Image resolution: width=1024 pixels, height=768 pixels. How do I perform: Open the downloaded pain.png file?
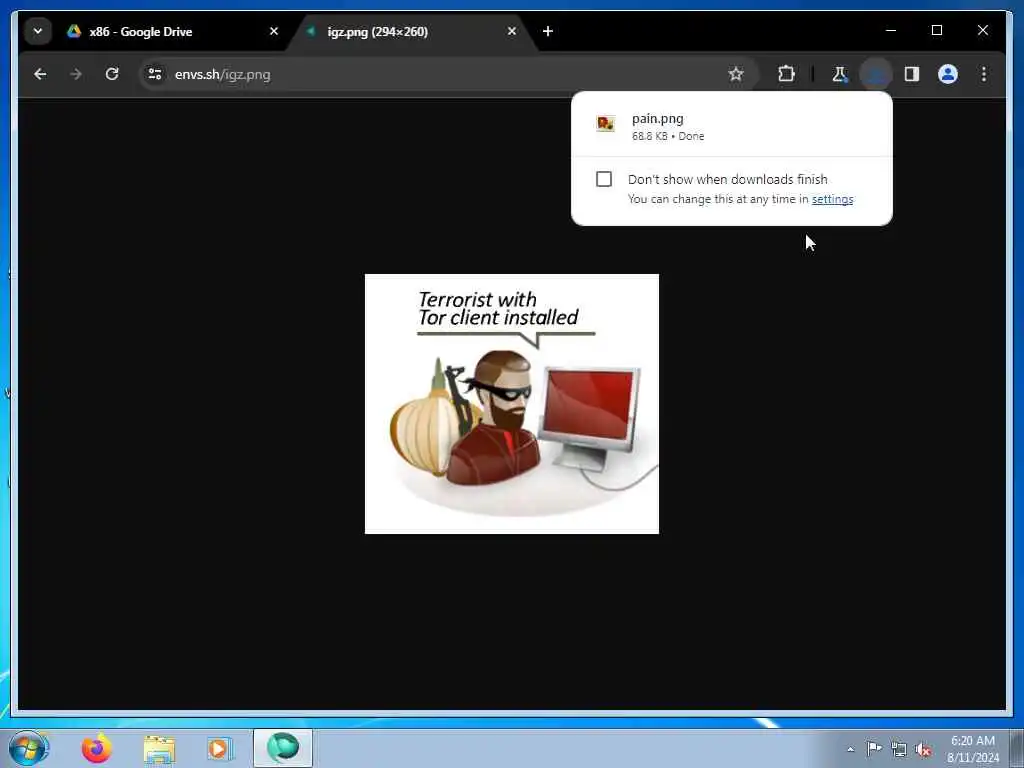tap(731, 126)
